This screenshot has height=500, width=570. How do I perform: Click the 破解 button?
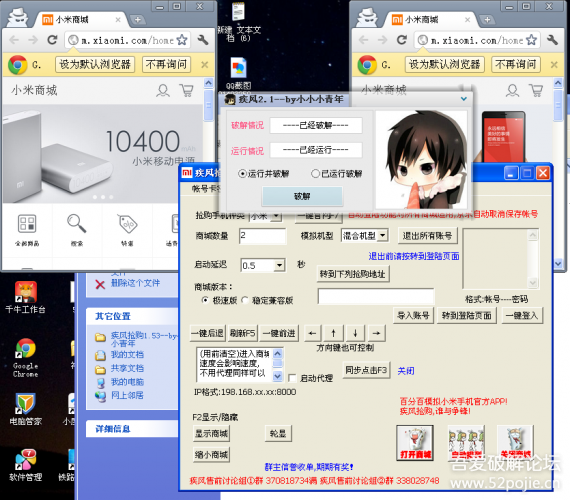pos(302,196)
